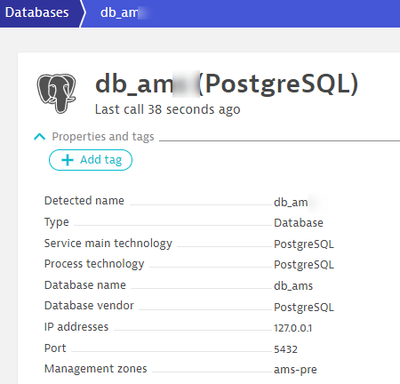400x384 pixels.
Task: Collapse the Properties and tags section
Action: click(x=40, y=137)
